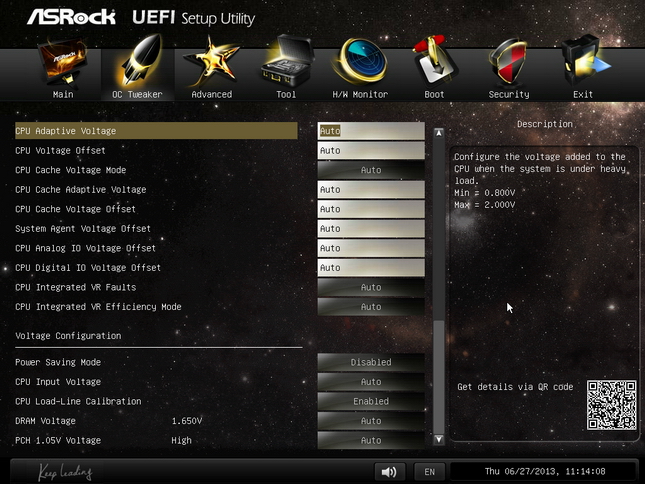
Task: Open CPU Integrated VR Efficiency Mode dropdown
Action: tap(371, 307)
